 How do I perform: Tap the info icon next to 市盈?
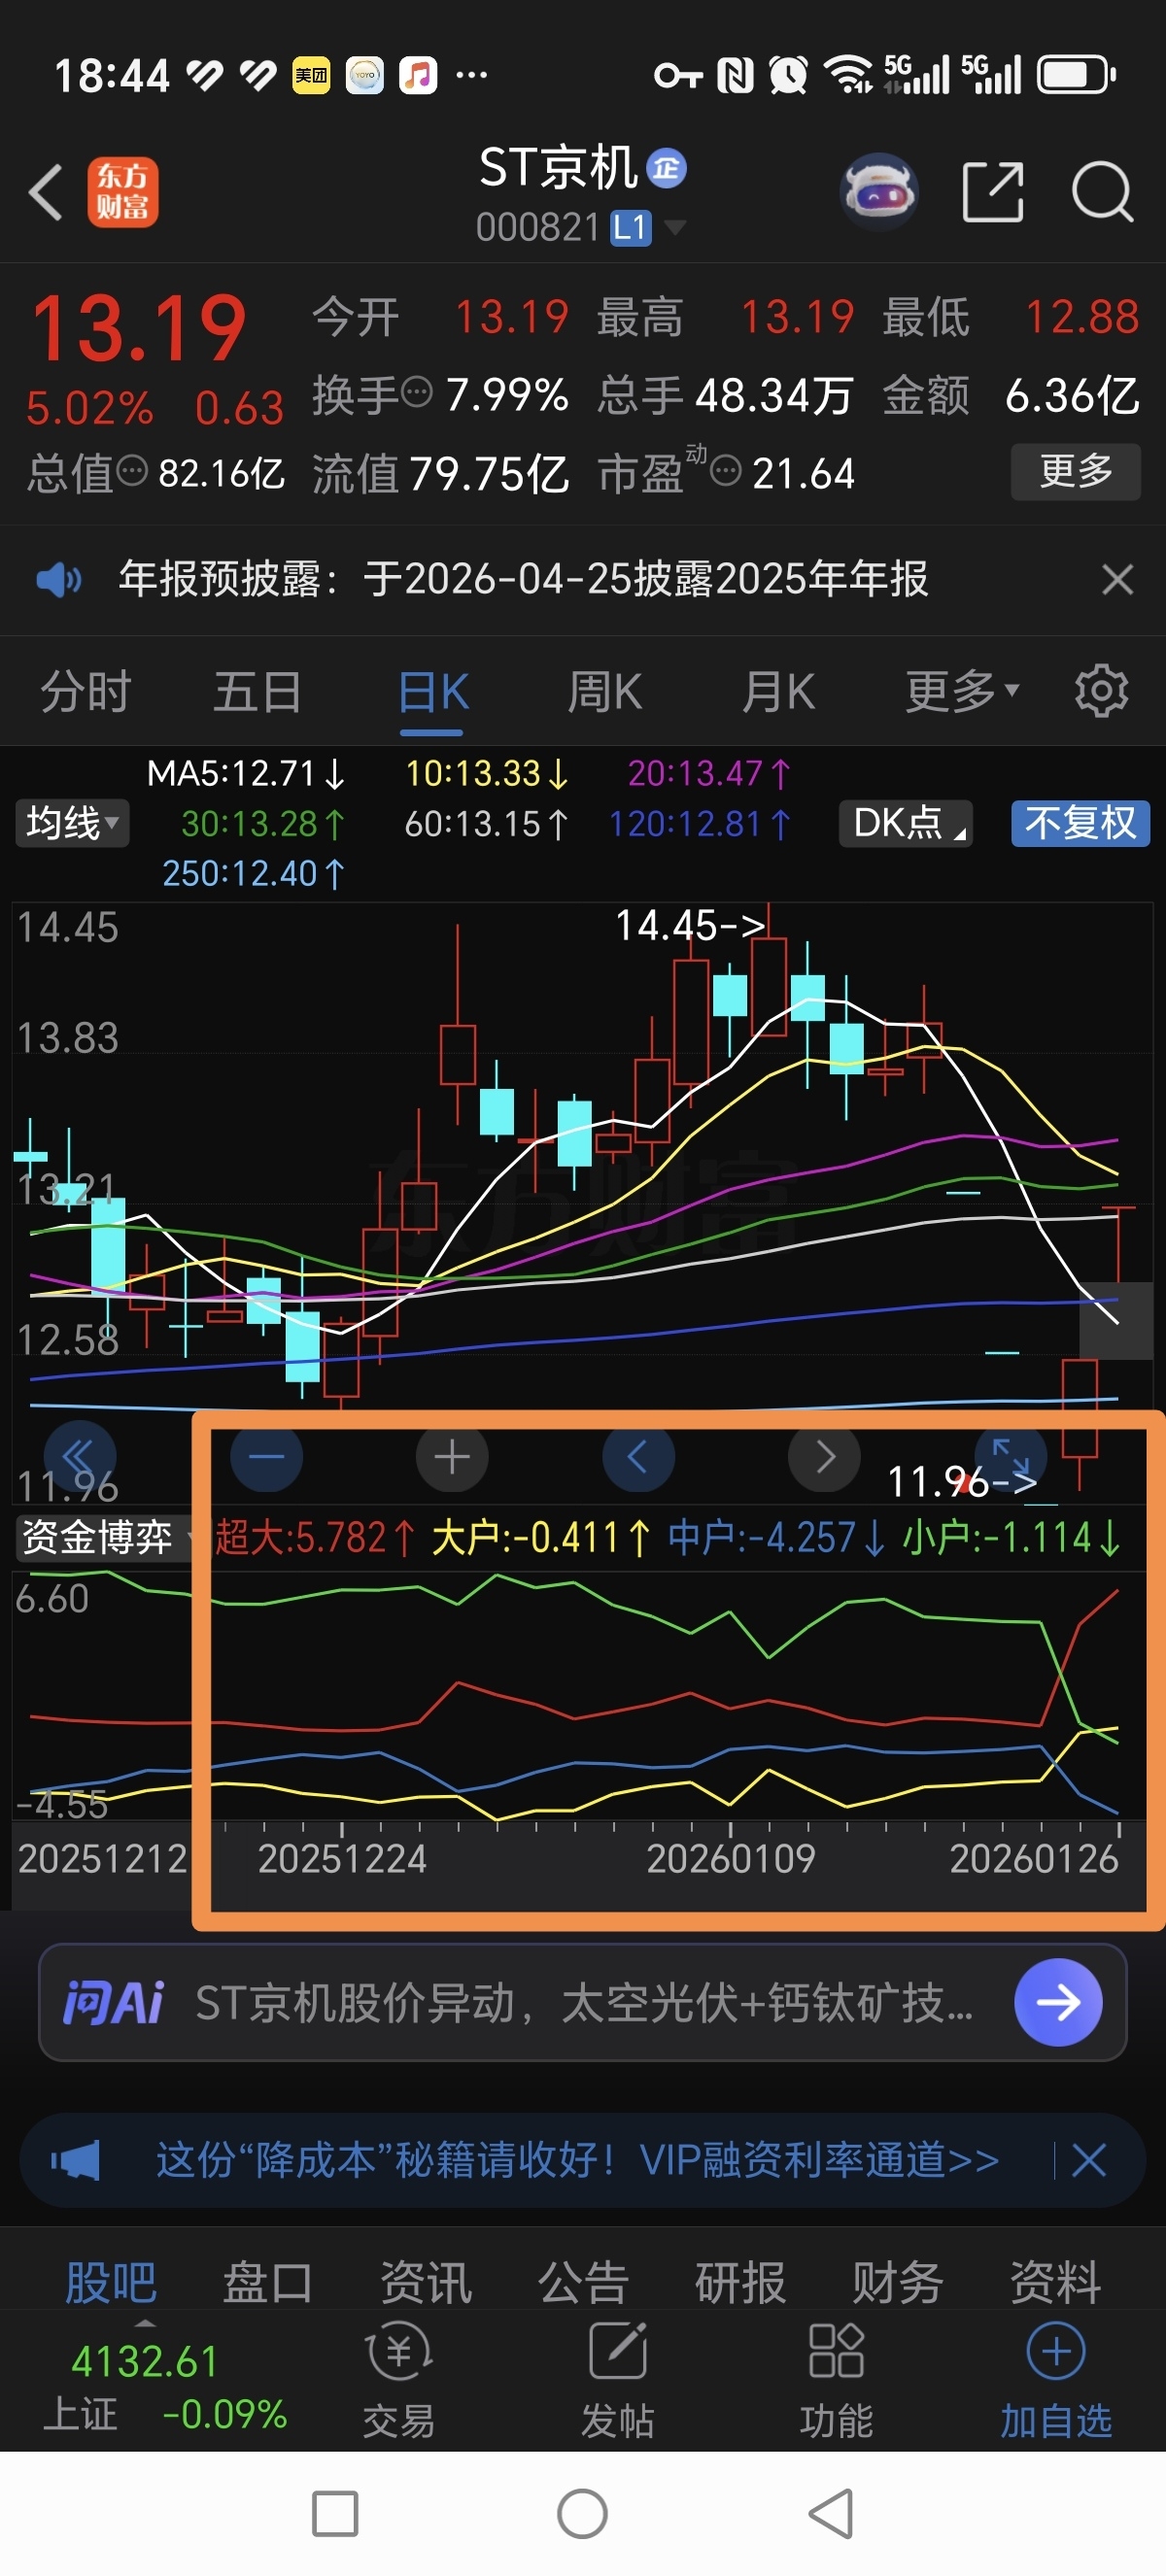pyautogui.click(x=726, y=469)
